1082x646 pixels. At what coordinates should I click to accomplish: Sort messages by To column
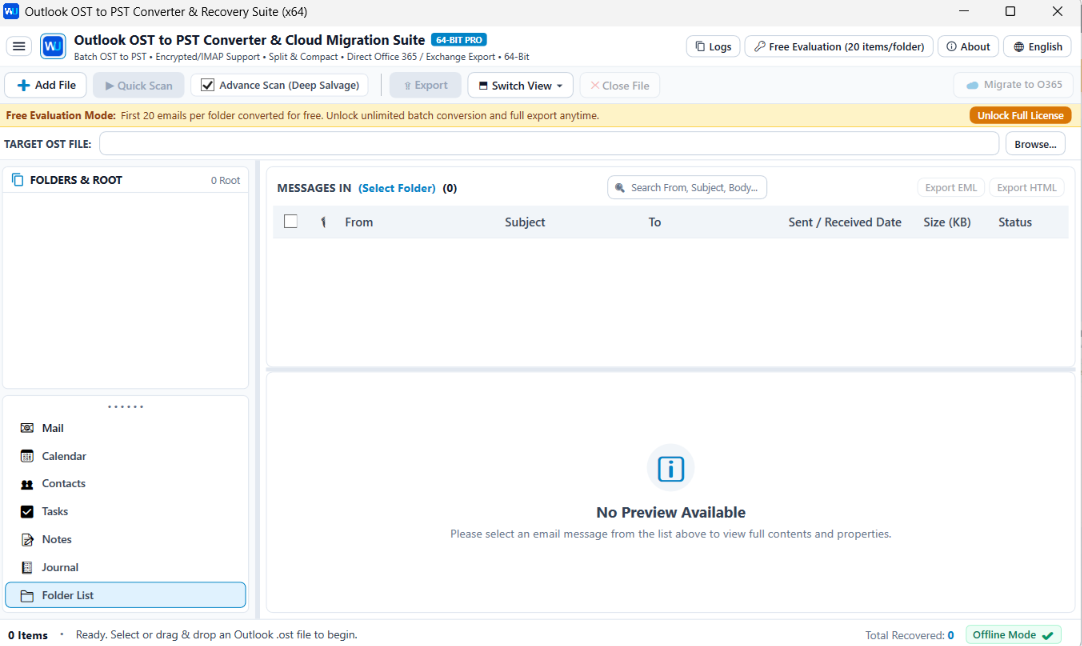click(654, 222)
